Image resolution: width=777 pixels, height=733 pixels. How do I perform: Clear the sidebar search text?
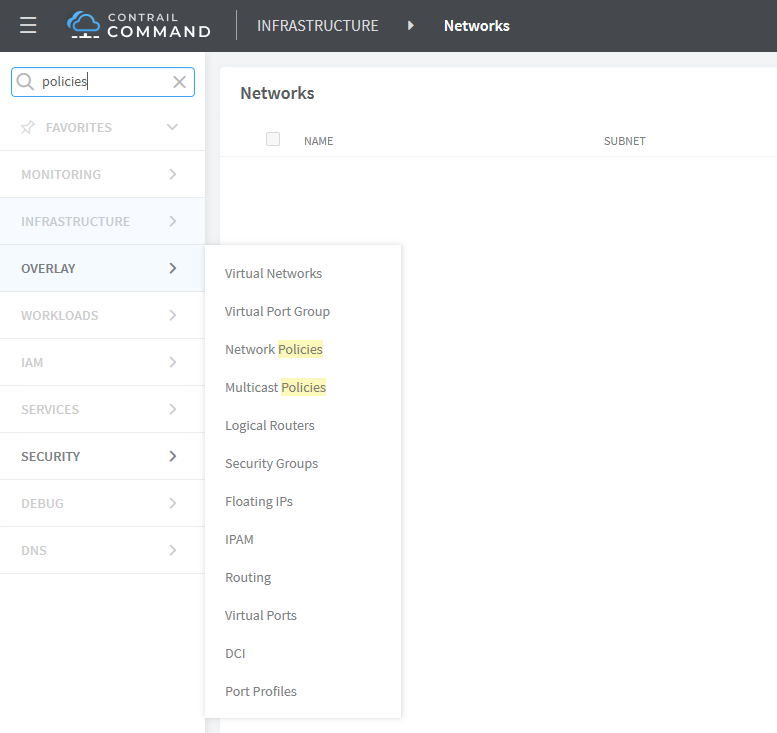pyautogui.click(x=180, y=82)
